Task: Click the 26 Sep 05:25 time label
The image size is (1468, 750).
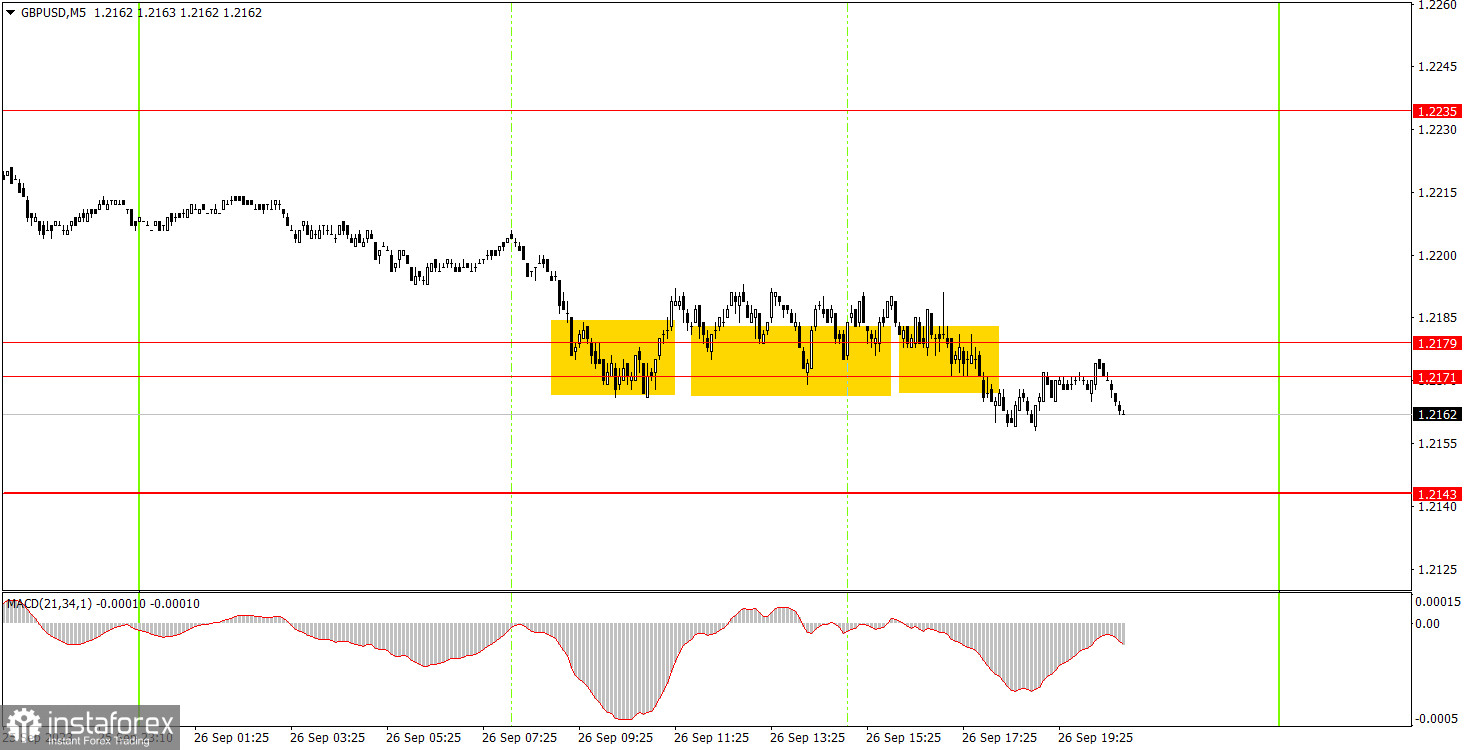Action: [423, 737]
